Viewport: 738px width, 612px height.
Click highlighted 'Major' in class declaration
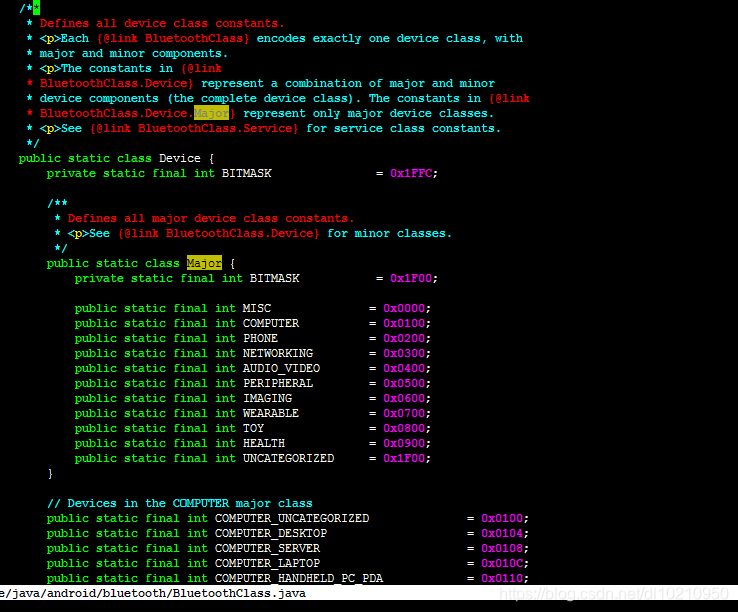pos(204,263)
